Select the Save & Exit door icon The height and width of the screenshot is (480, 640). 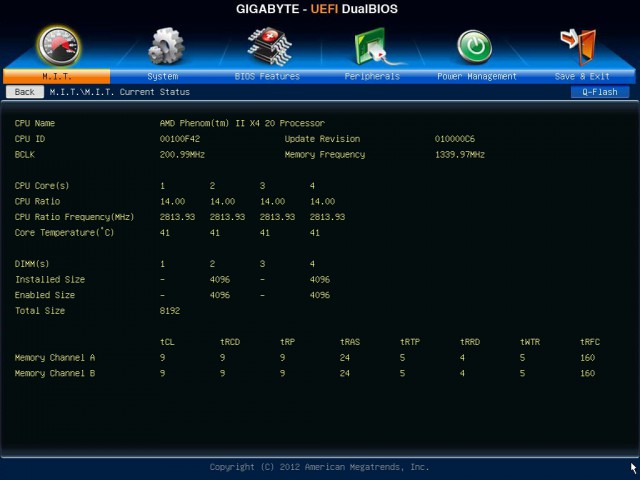pyautogui.click(x=579, y=47)
